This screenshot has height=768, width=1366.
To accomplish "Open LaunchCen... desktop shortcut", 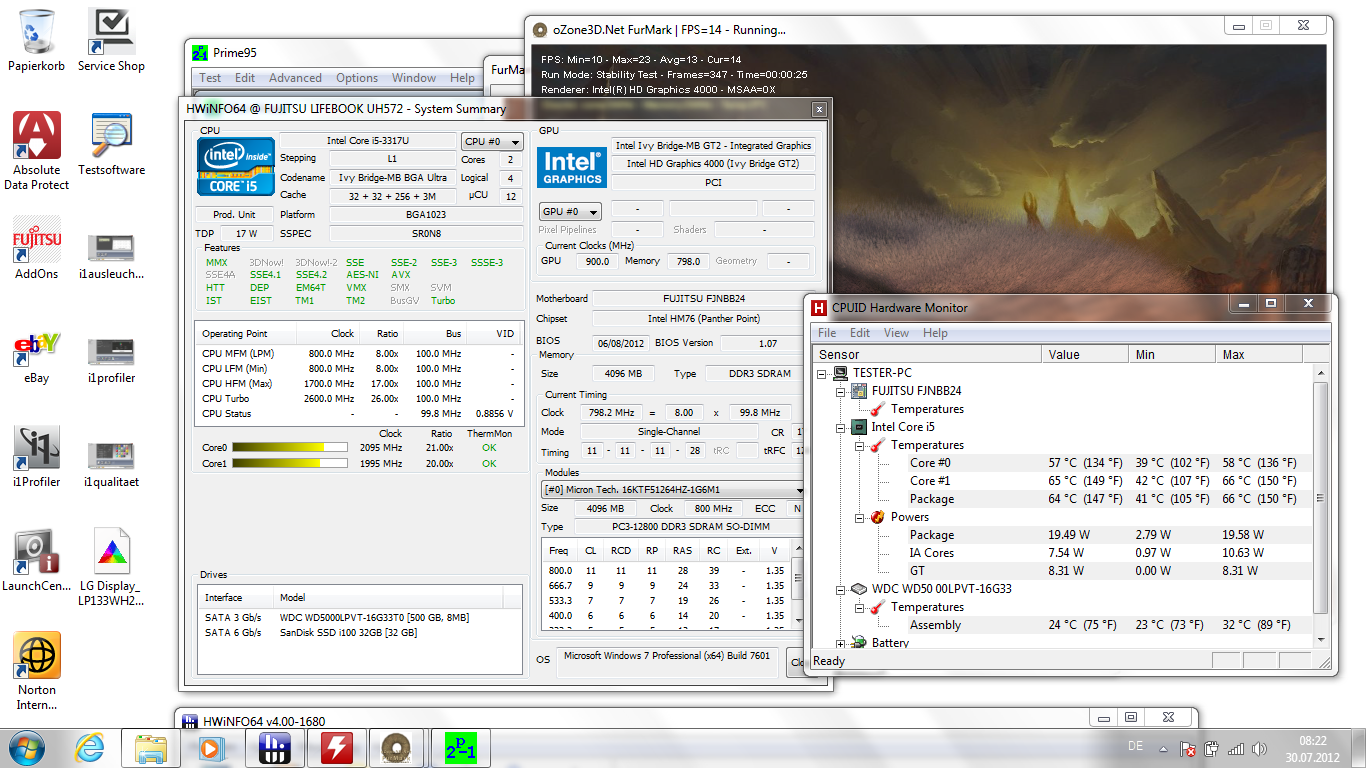I will tap(37, 560).
